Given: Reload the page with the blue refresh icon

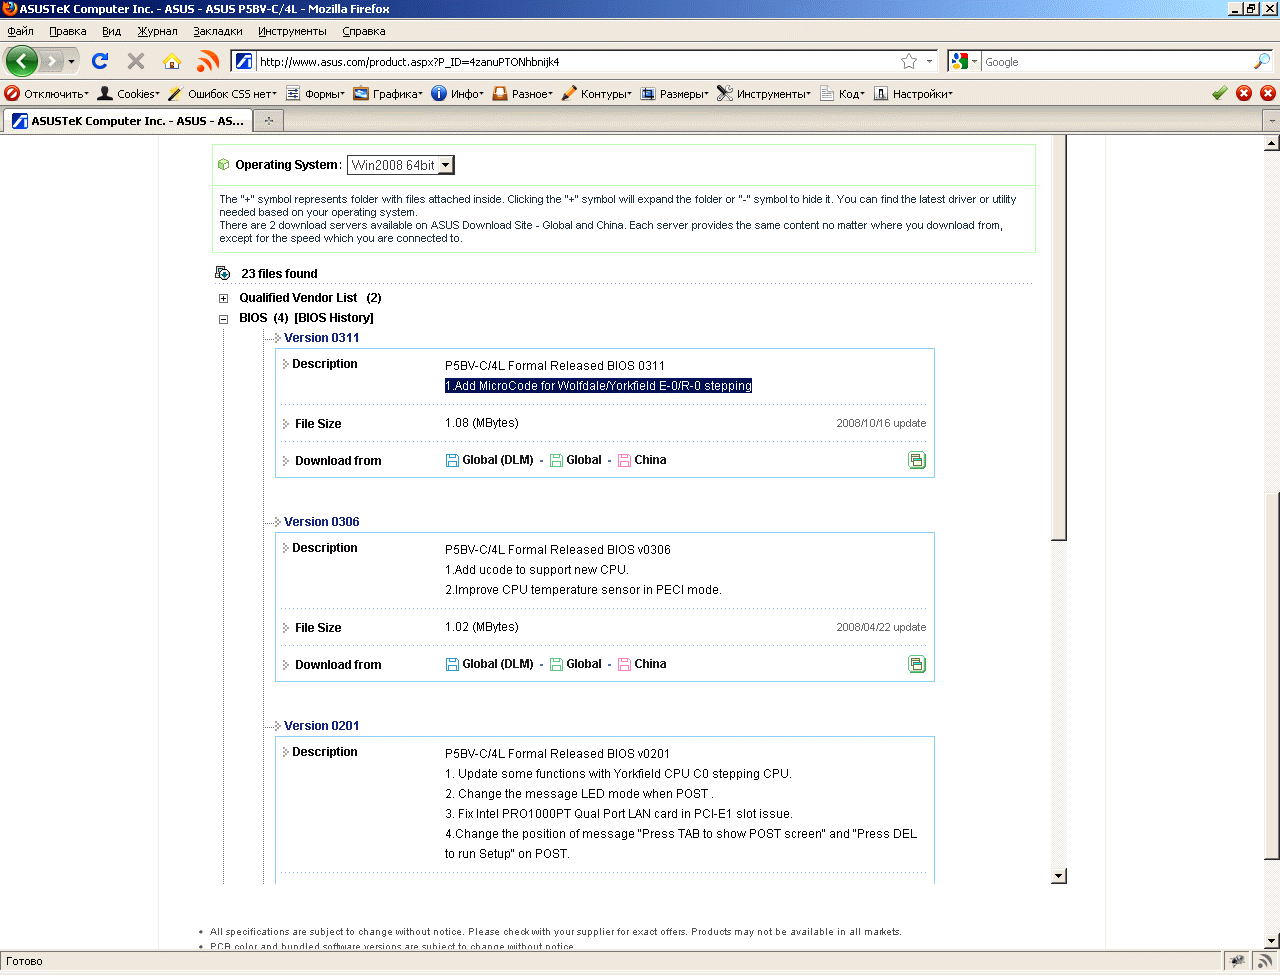Looking at the screenshot, I should tap(100, 61).
